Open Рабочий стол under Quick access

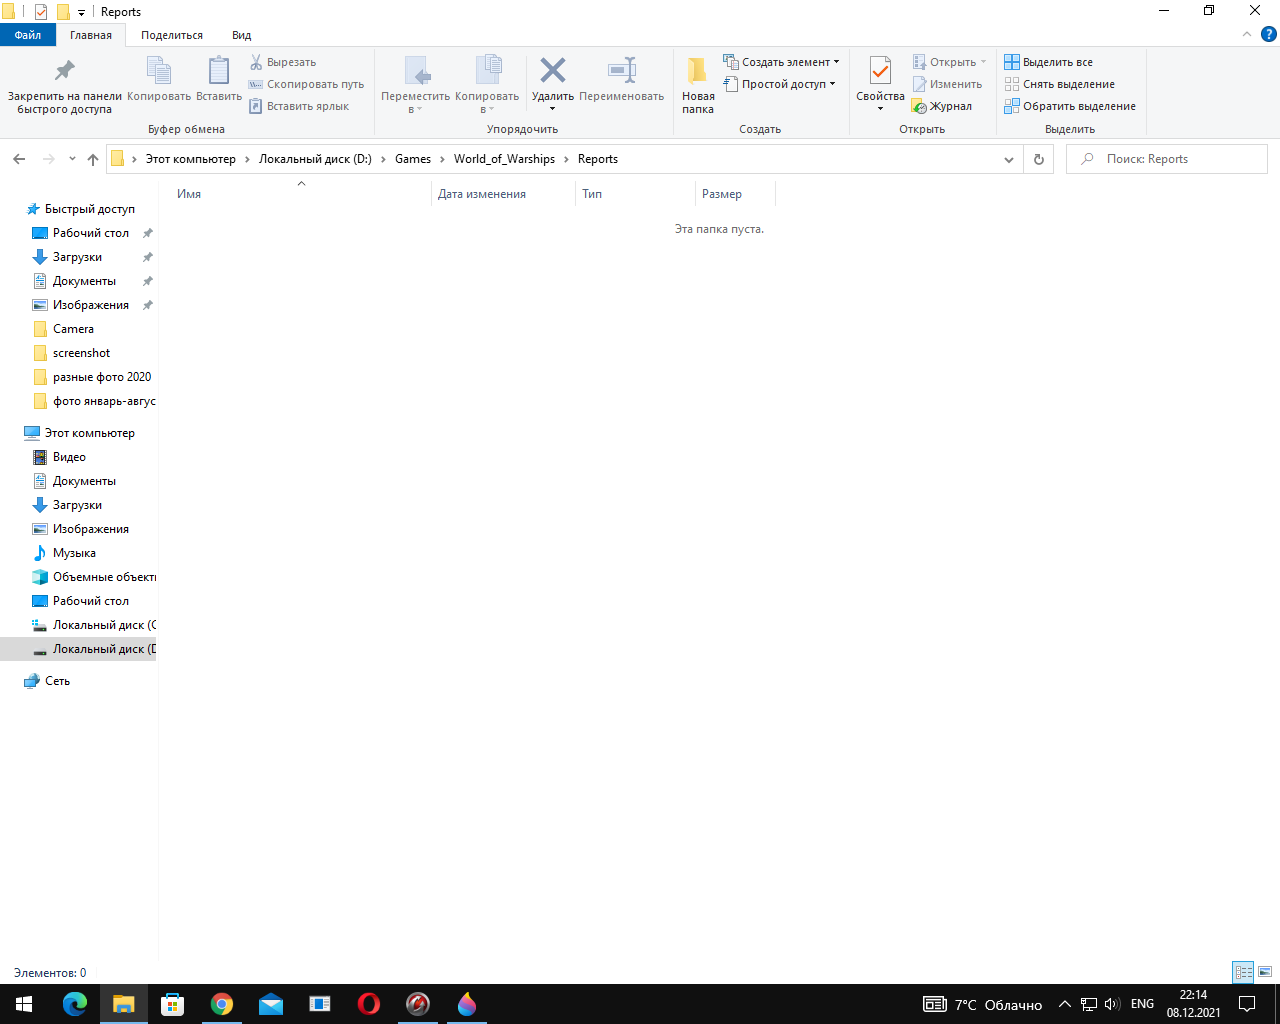coord(90,233)
